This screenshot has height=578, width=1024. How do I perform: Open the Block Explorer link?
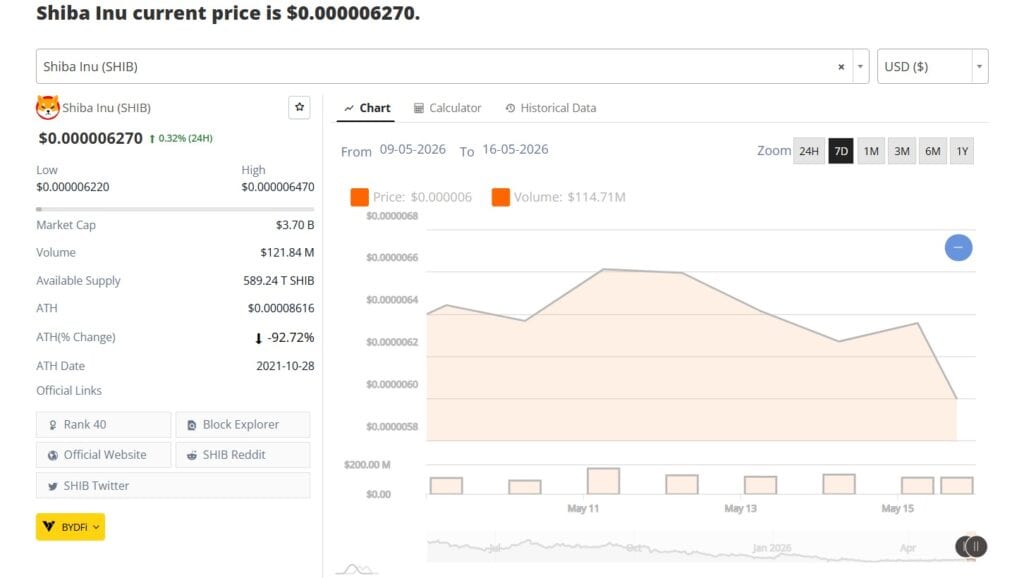242,425
